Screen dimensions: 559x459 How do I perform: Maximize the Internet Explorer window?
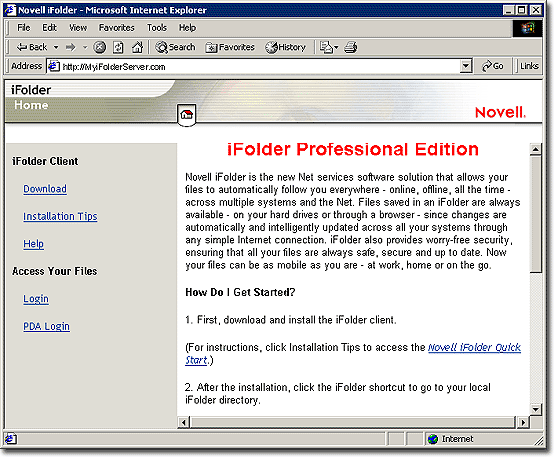click(x=522, y=10)
